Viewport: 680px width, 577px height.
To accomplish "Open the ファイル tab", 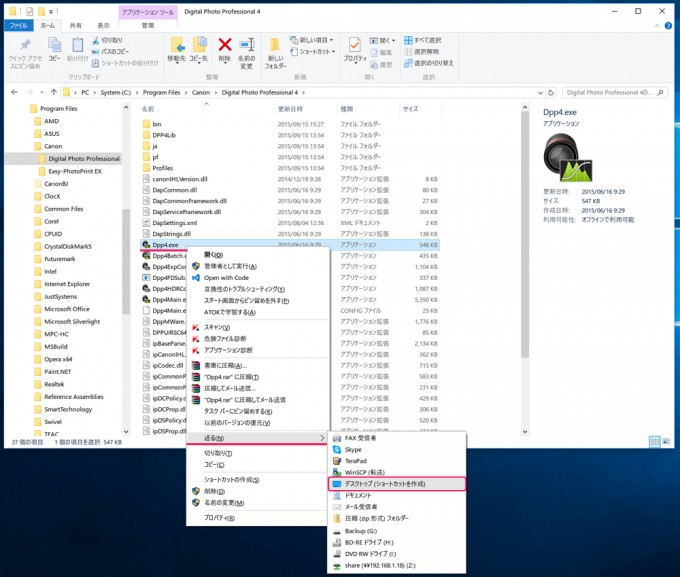I will point(19,26).
